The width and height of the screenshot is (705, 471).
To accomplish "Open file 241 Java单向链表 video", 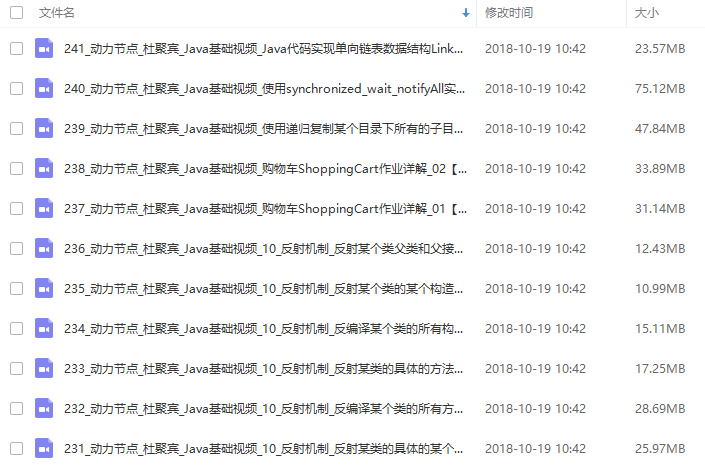I will (x=263, y=49).
